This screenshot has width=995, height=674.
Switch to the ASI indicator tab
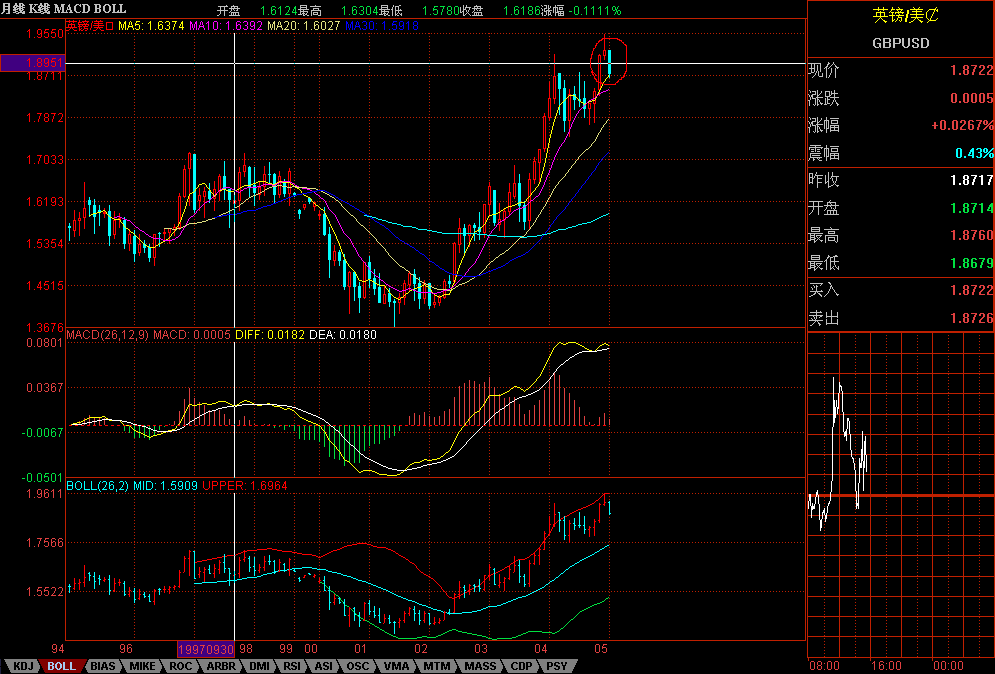click(x=324, y=666)
